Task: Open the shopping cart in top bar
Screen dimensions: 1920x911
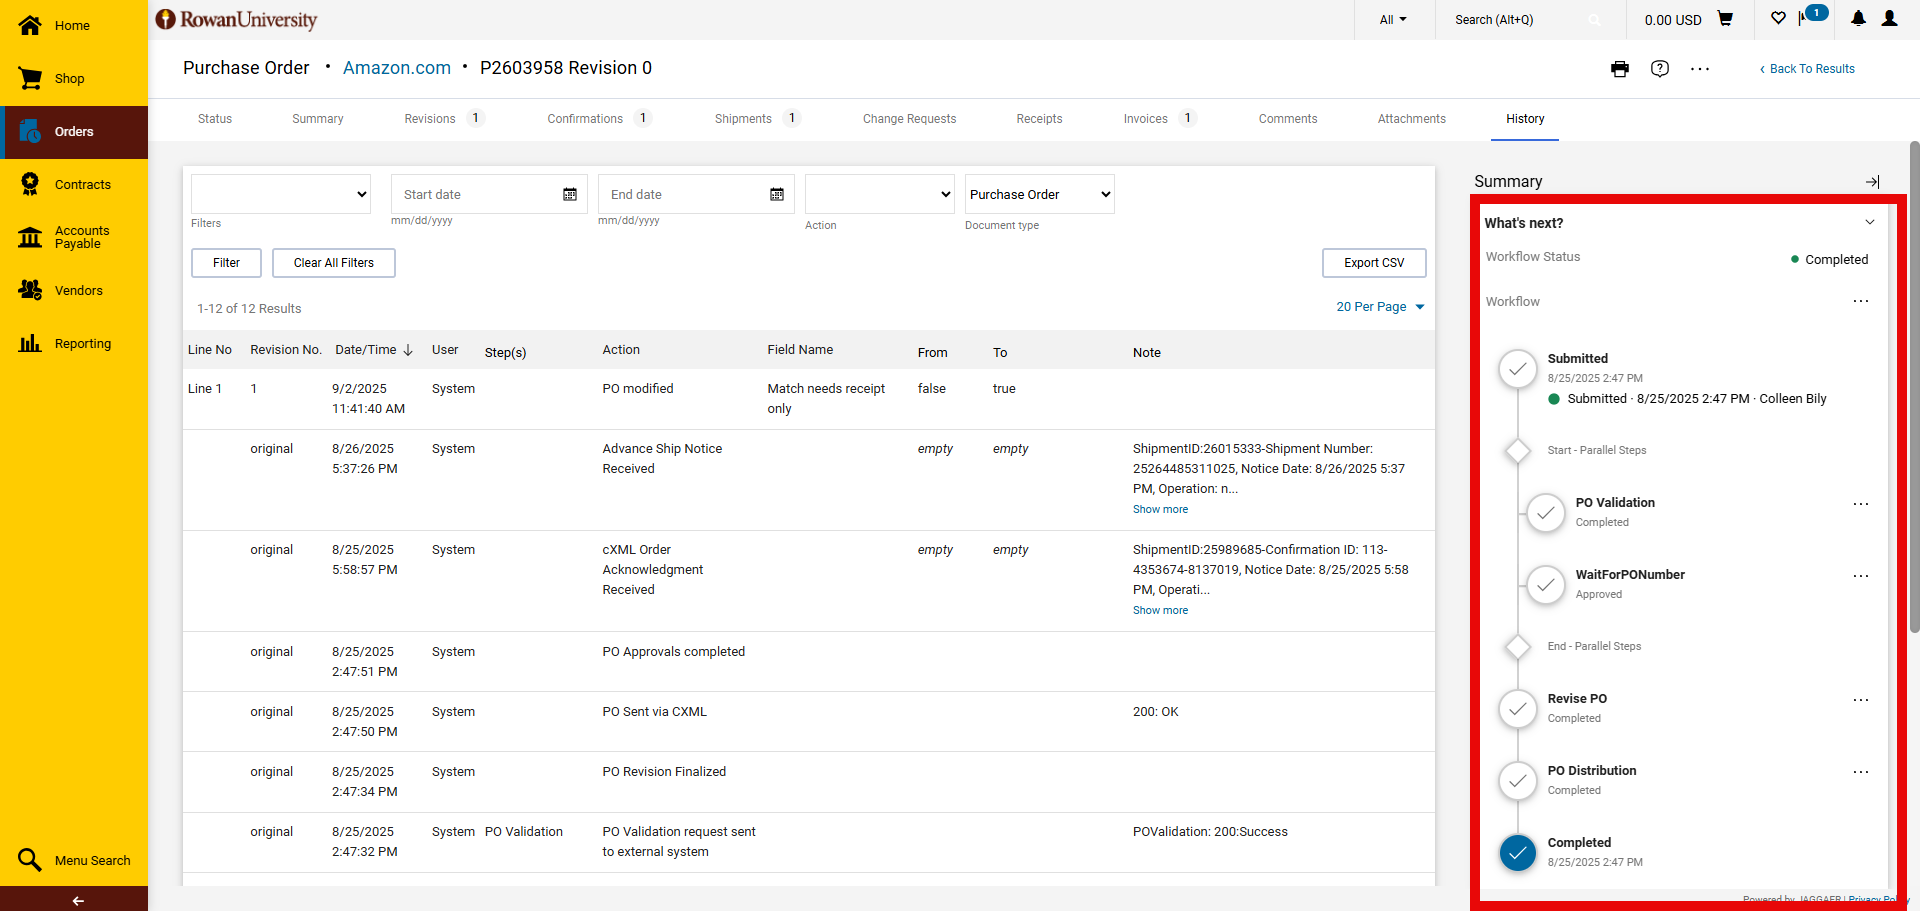Action: tap(1725, 19)
